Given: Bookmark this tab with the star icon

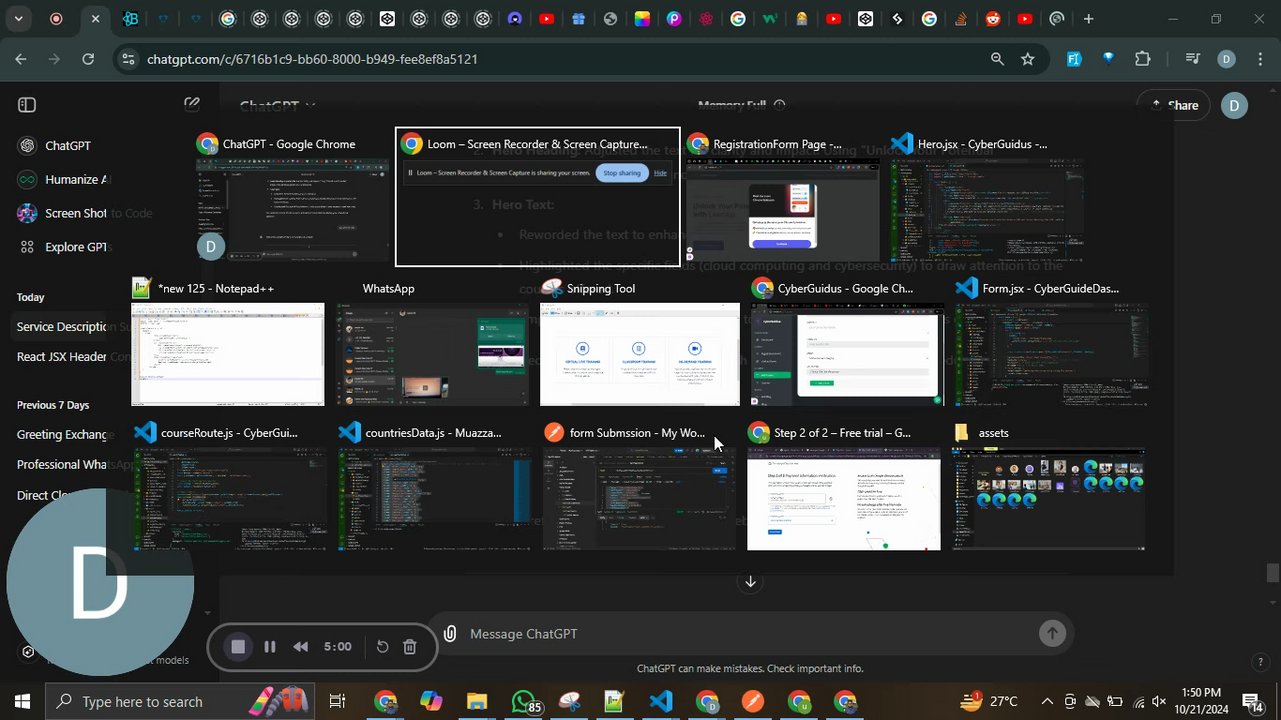Looking at the screenshot, I should click(1028, 59).
